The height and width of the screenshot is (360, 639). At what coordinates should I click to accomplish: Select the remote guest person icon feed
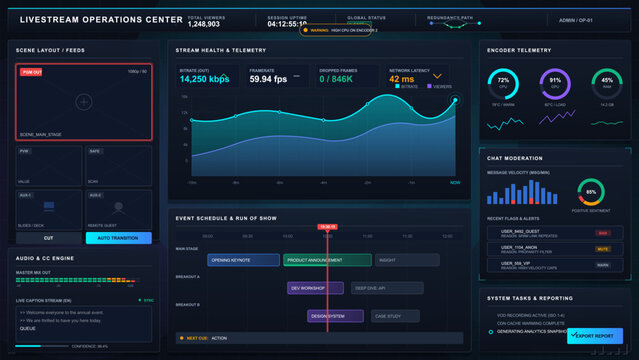119,208
